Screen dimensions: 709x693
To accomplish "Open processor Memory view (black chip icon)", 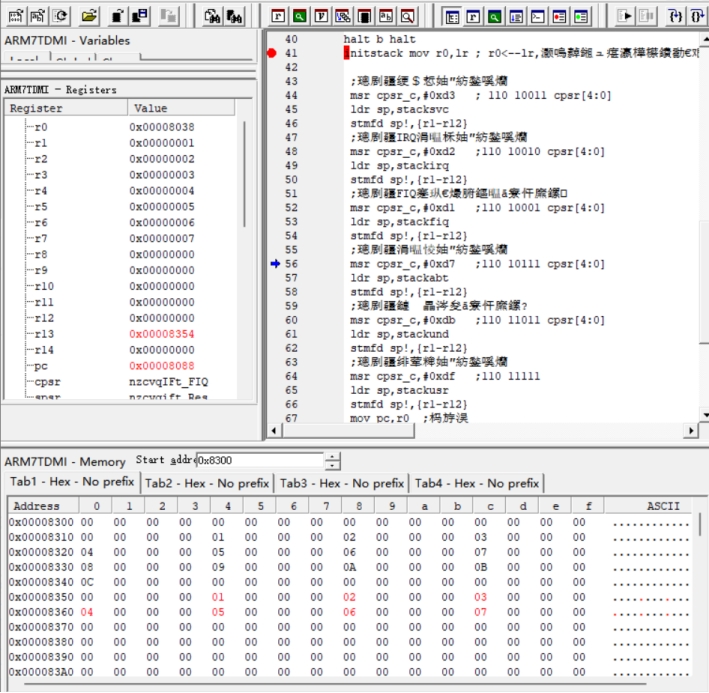I will pyautogui.click(x=364, y=17).
